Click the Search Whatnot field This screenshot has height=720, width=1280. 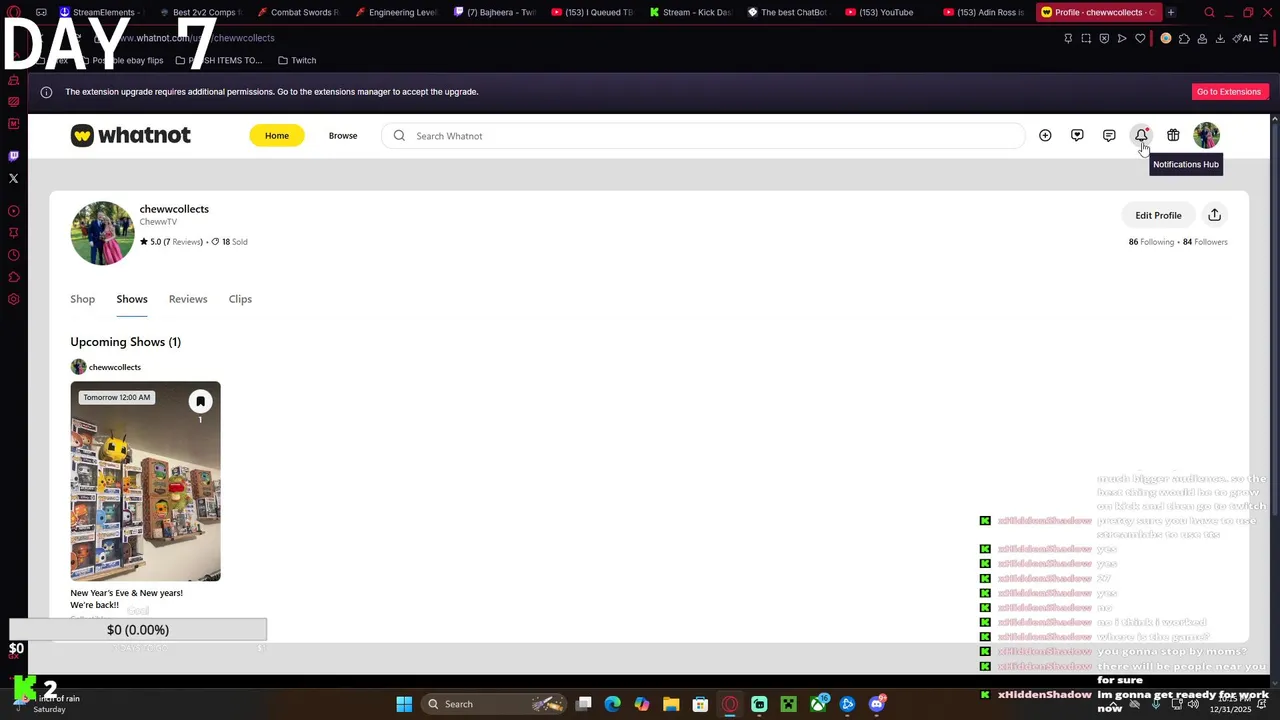703,136
